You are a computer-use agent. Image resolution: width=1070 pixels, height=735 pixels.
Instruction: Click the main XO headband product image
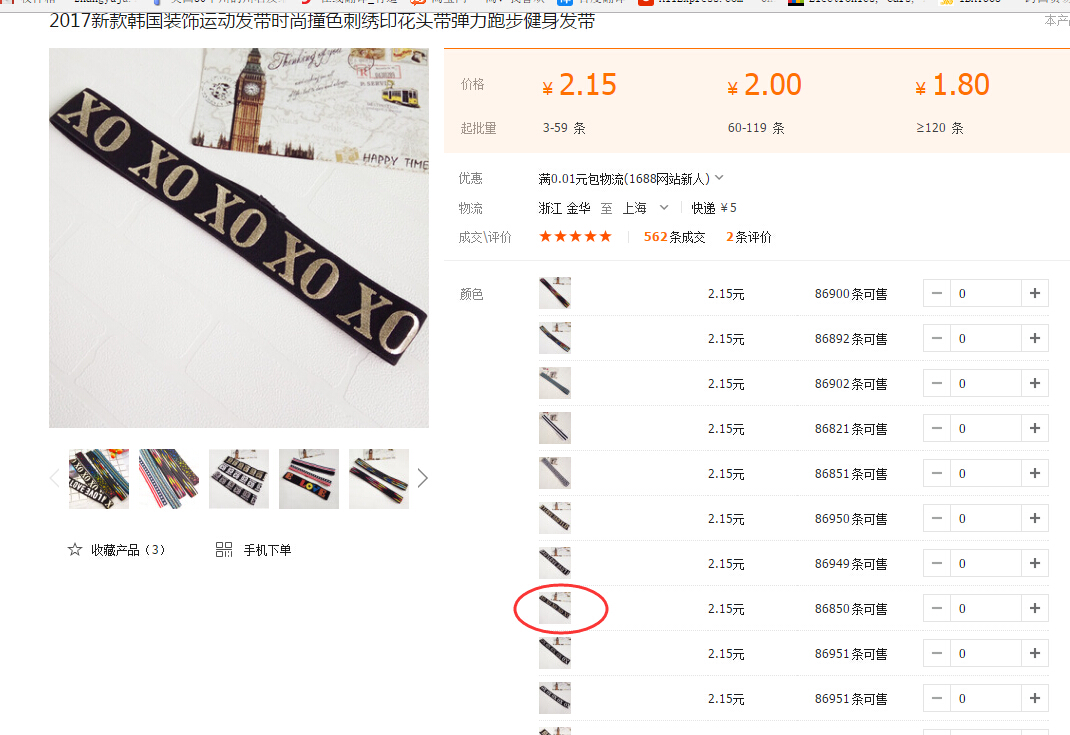click(x=239, y=238)
